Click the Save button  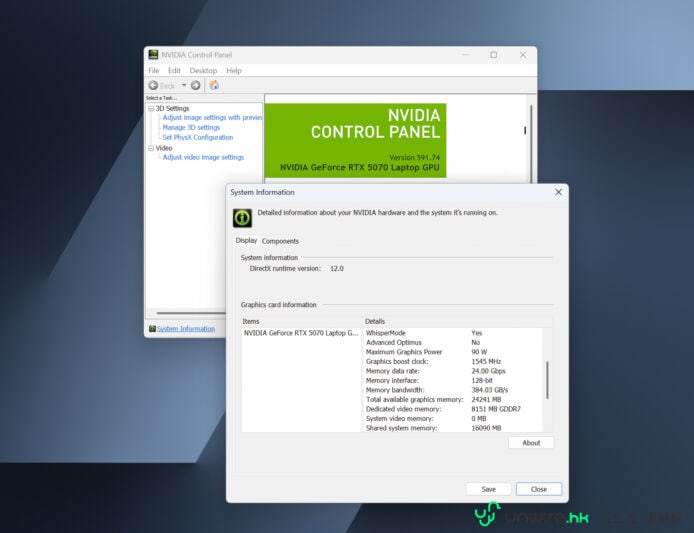pos(489,489)
